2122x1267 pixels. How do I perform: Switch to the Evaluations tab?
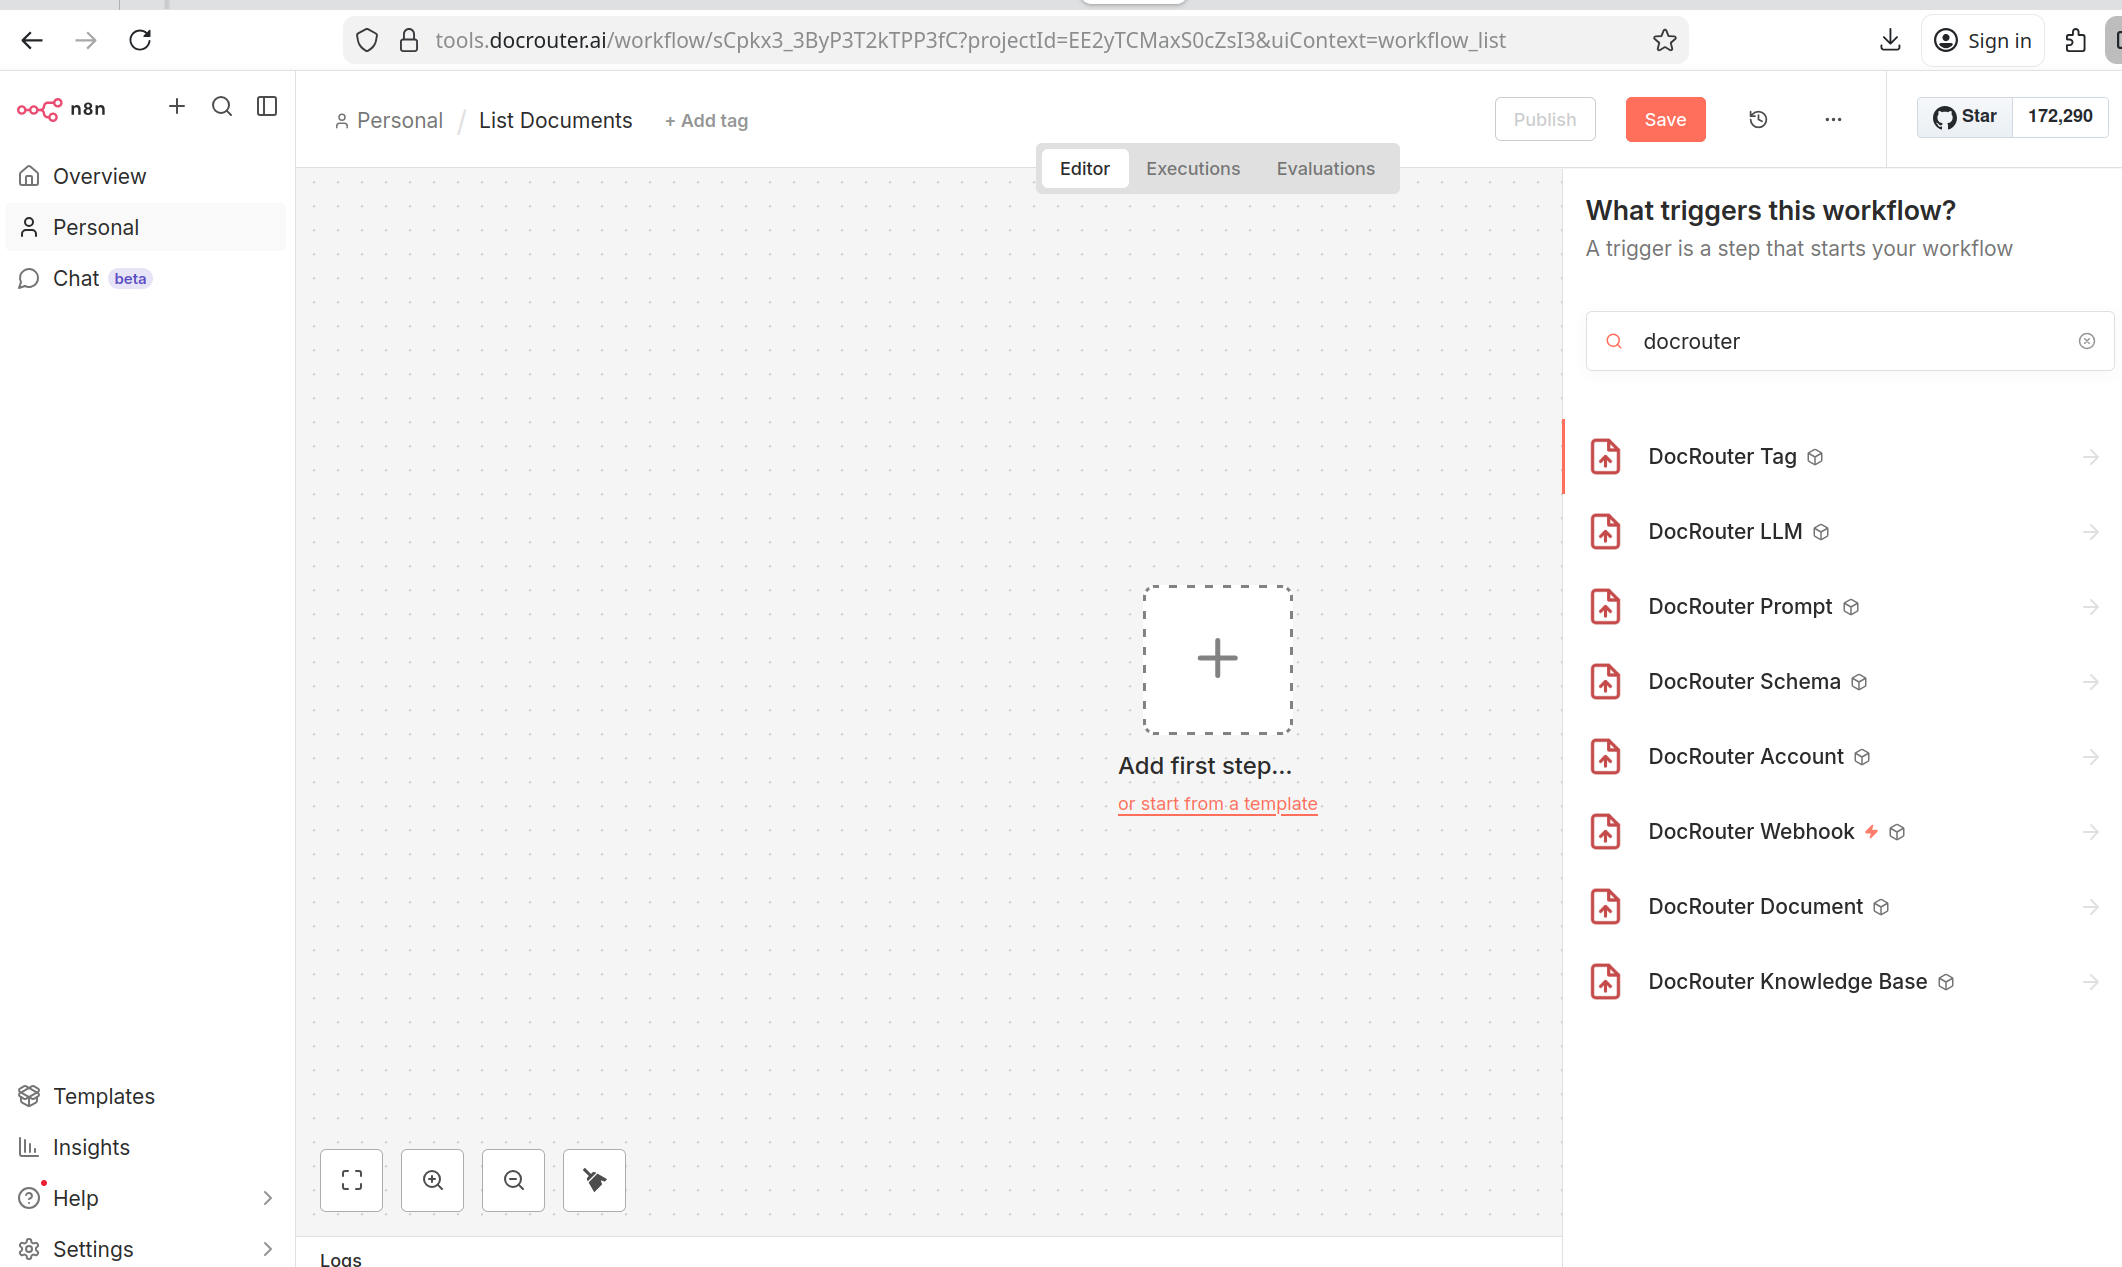point(1325,169)
